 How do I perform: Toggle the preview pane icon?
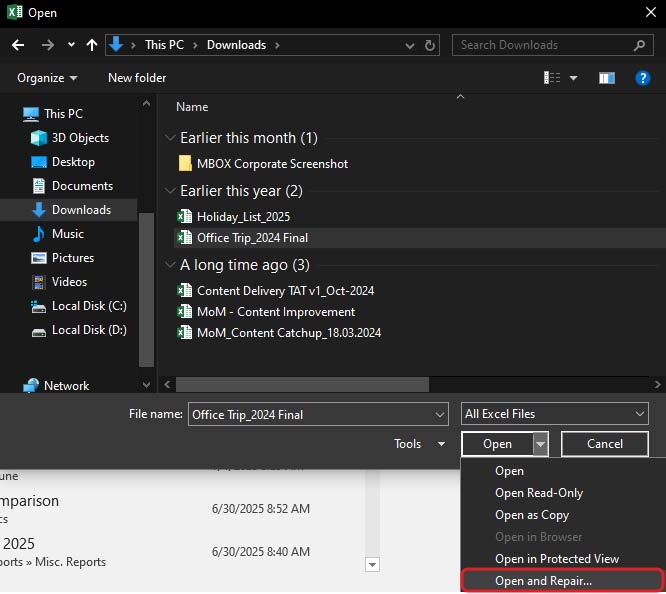tap(606, 78)
